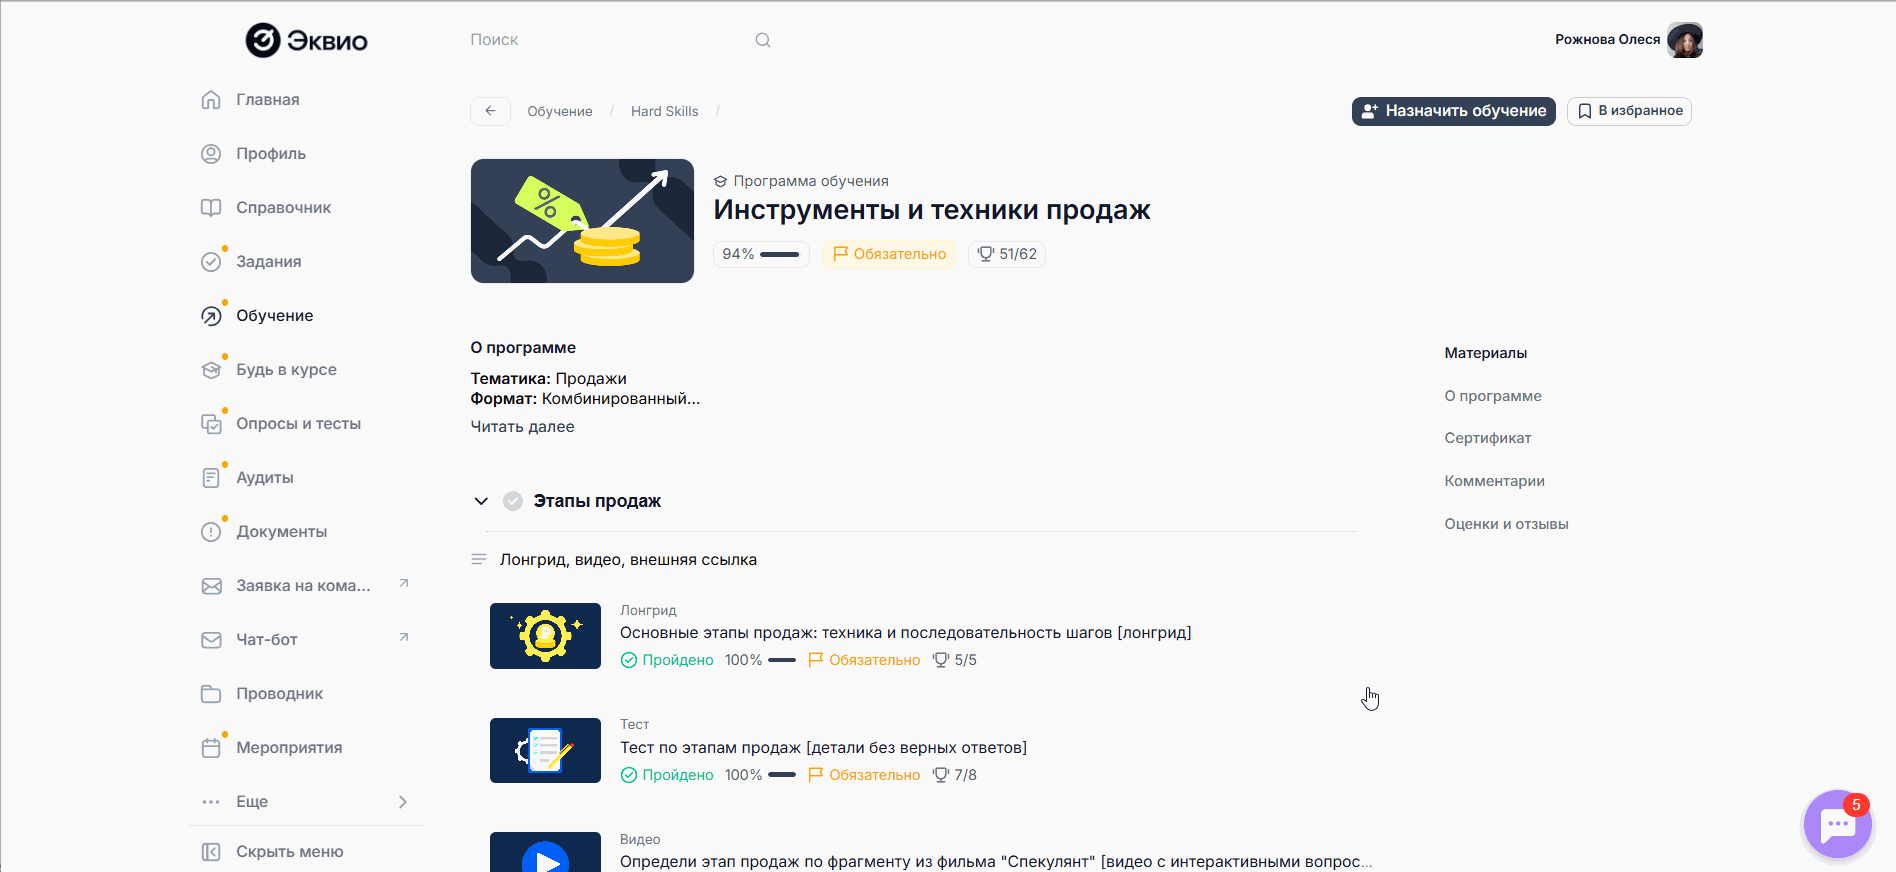Image resolution: width=1896 pixels, height=872 pixels.
Task: Click the program cover image
Action: 582,221
